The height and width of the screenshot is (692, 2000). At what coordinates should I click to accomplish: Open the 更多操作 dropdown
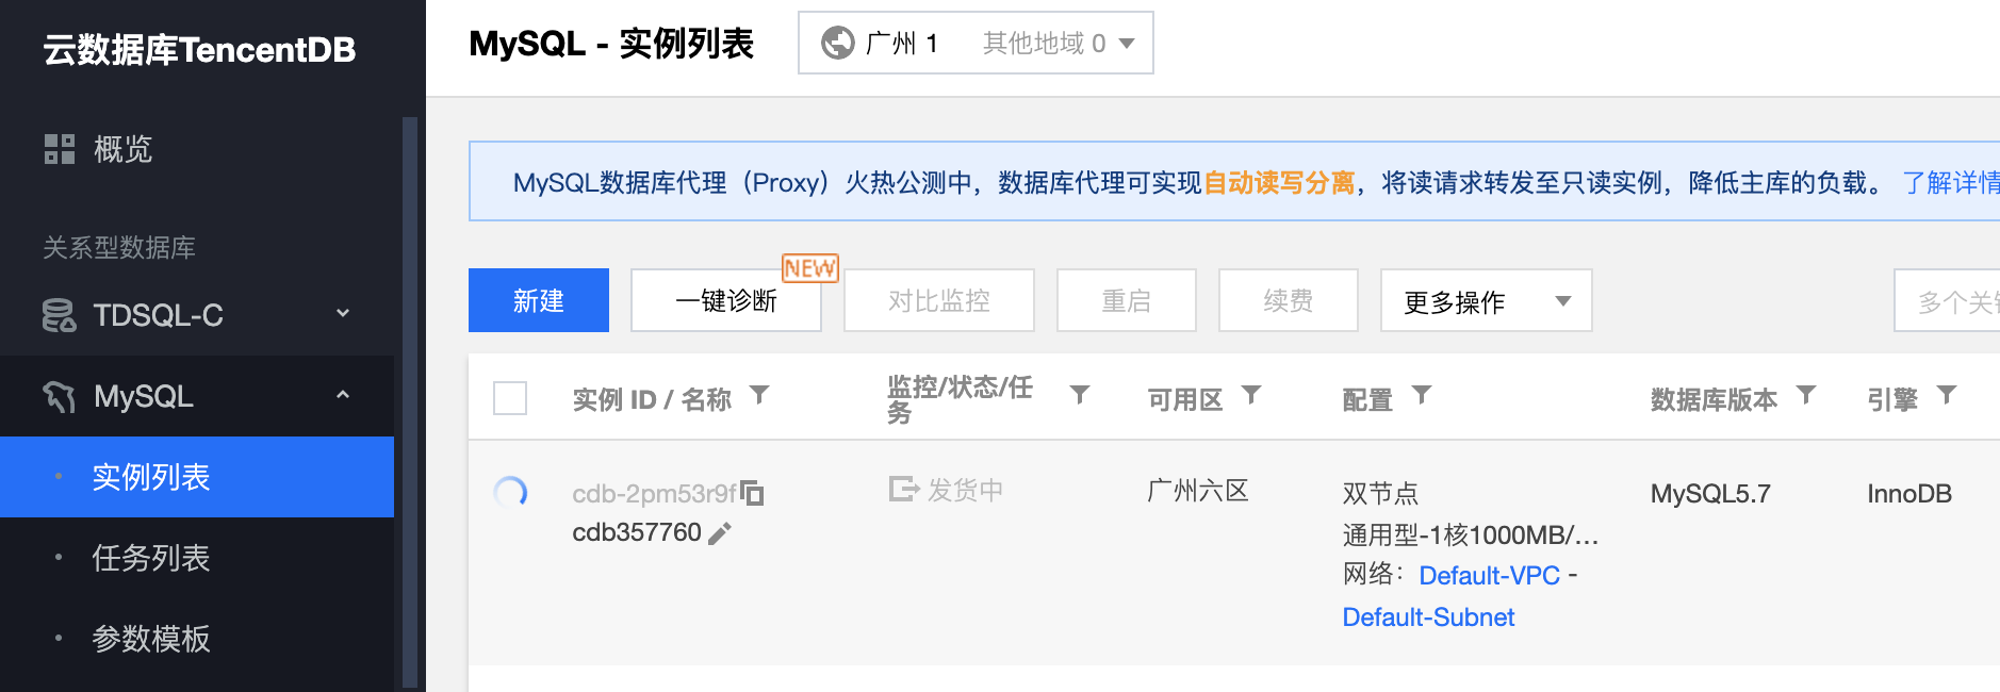[1486, 301]
